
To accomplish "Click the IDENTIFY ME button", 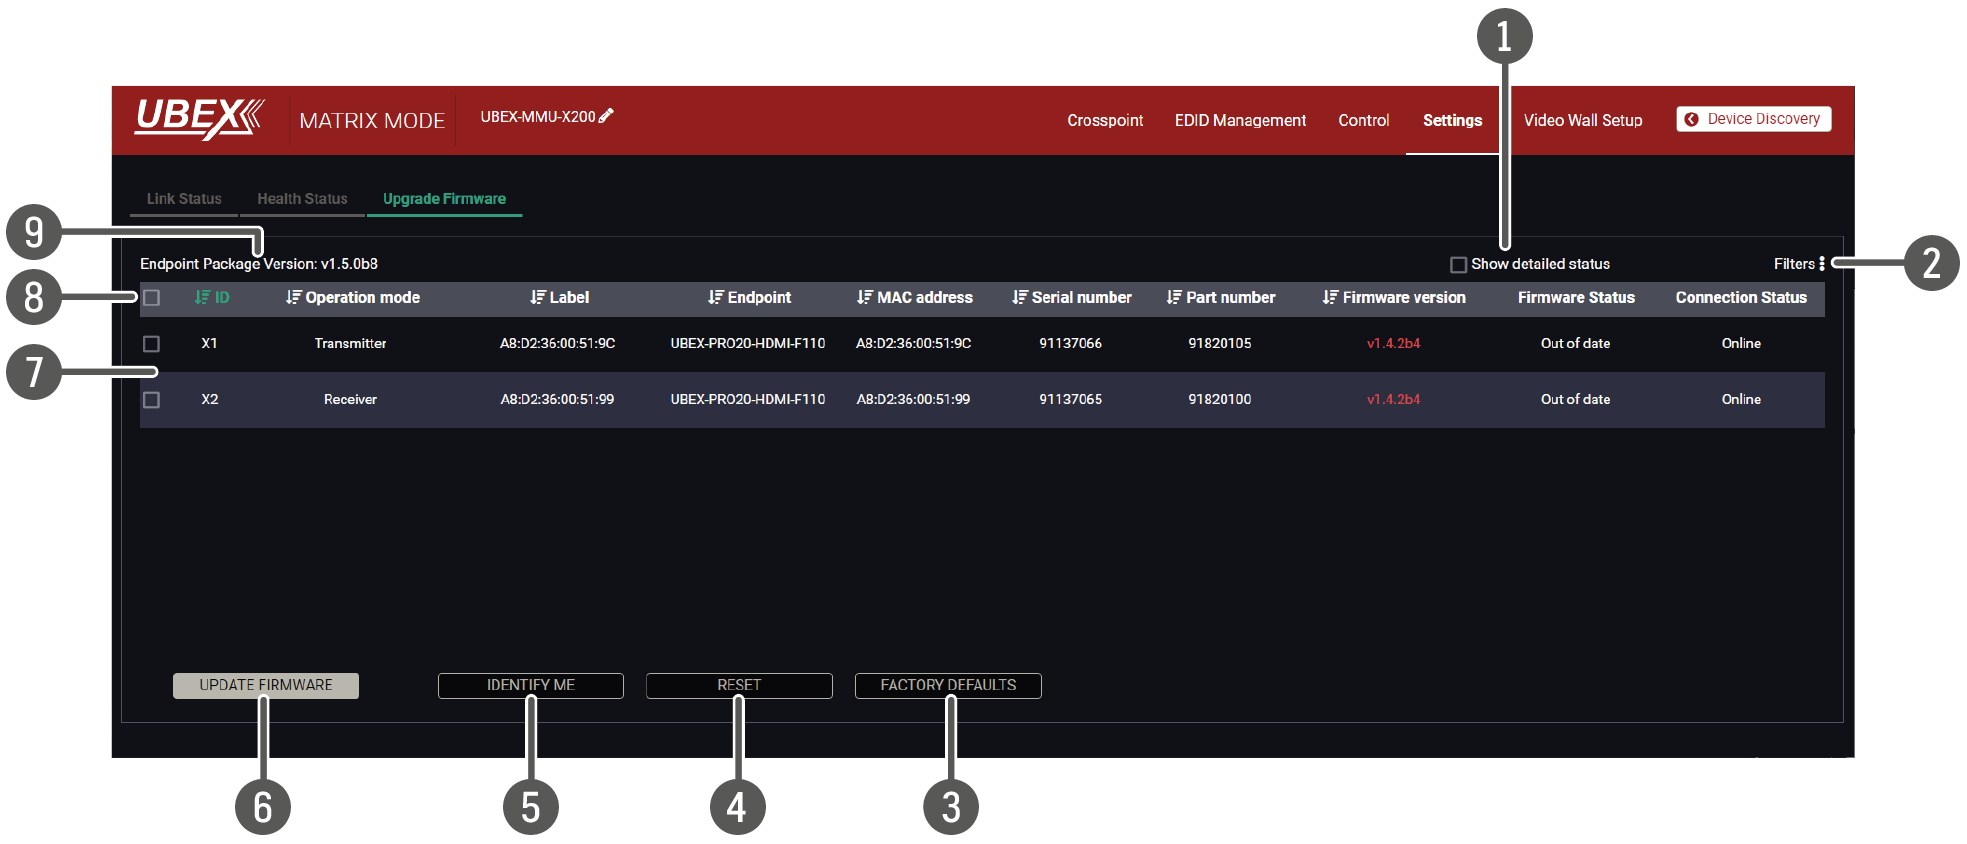I will pos(530,685).
